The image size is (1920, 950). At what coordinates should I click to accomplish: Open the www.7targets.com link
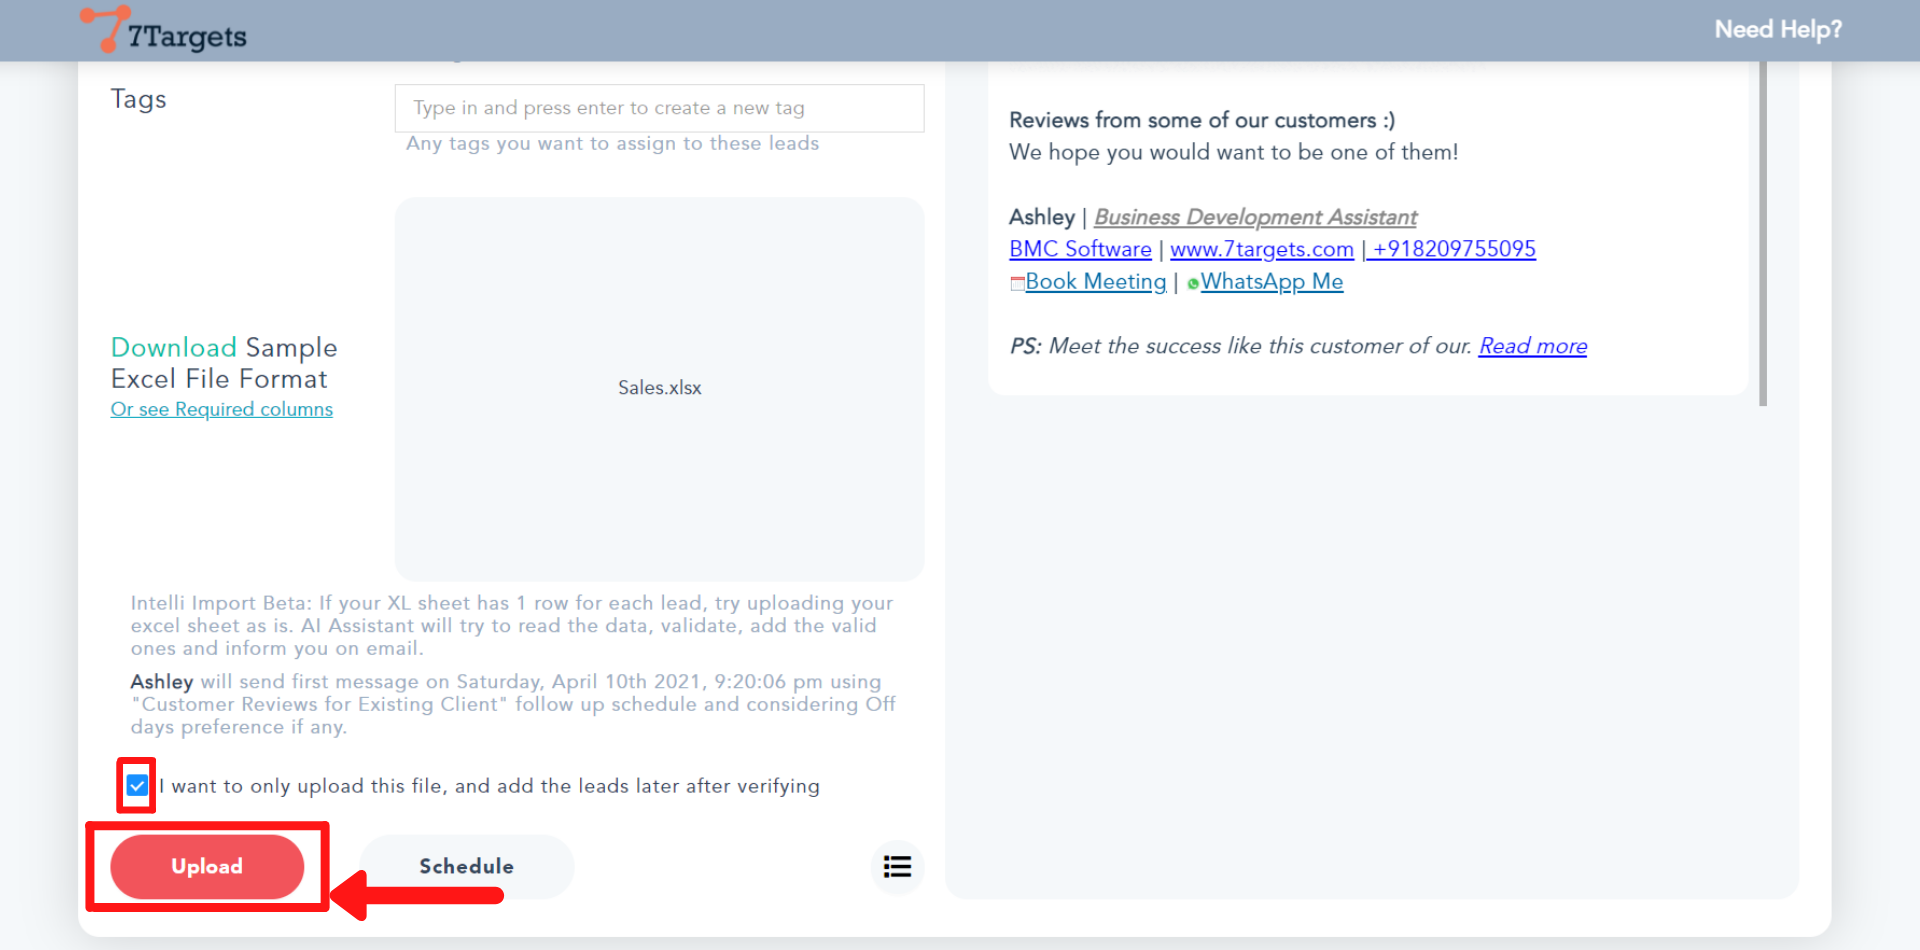coord(1262,249)
